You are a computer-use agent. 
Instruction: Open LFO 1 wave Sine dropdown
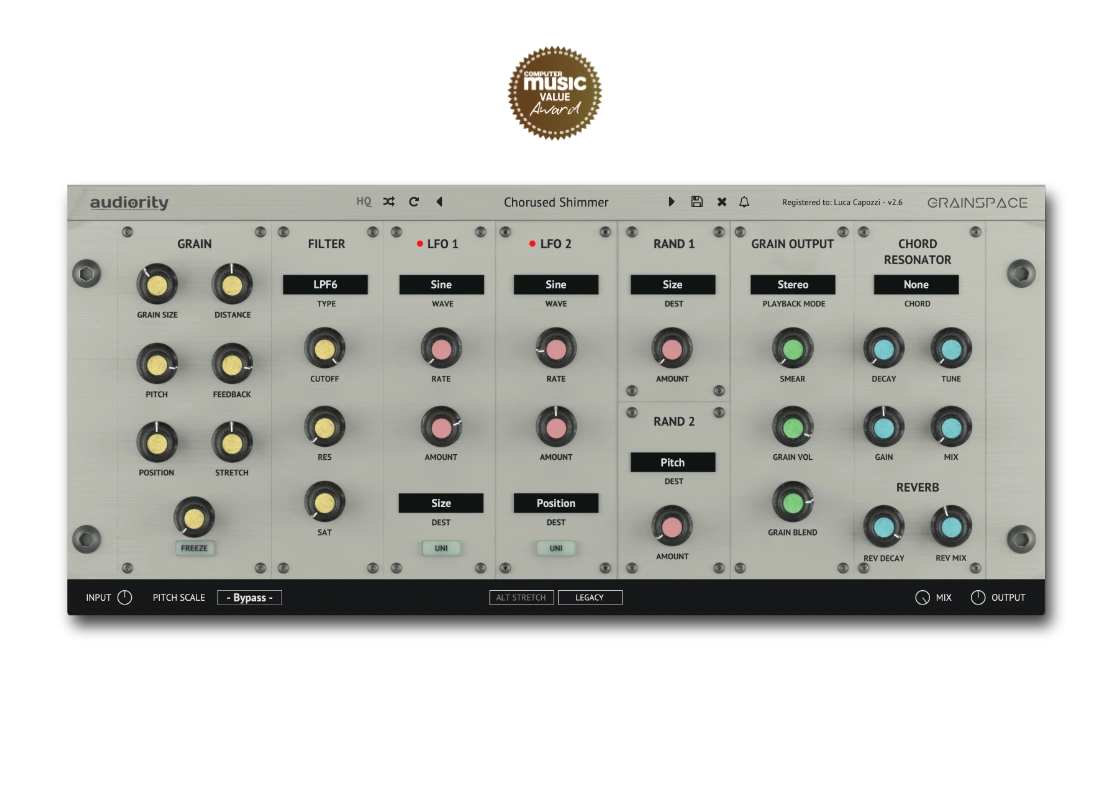coord(441,285)
